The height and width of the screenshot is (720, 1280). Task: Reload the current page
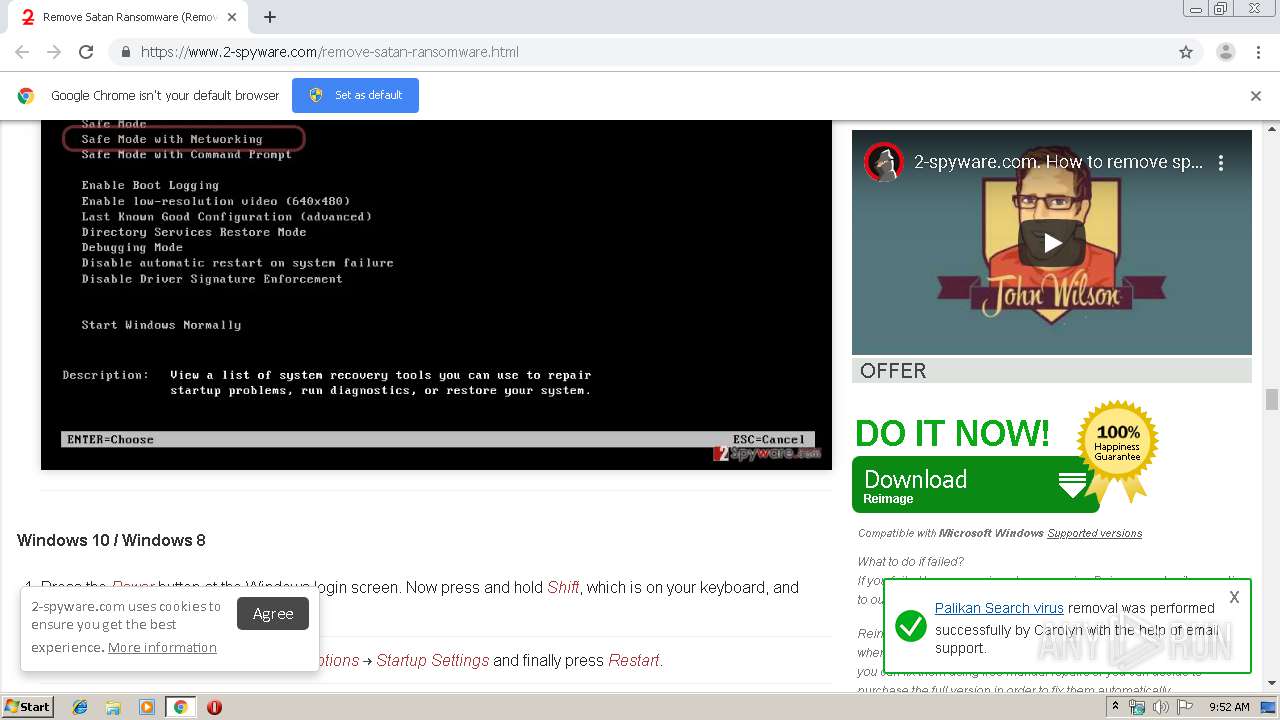[86, 52]
